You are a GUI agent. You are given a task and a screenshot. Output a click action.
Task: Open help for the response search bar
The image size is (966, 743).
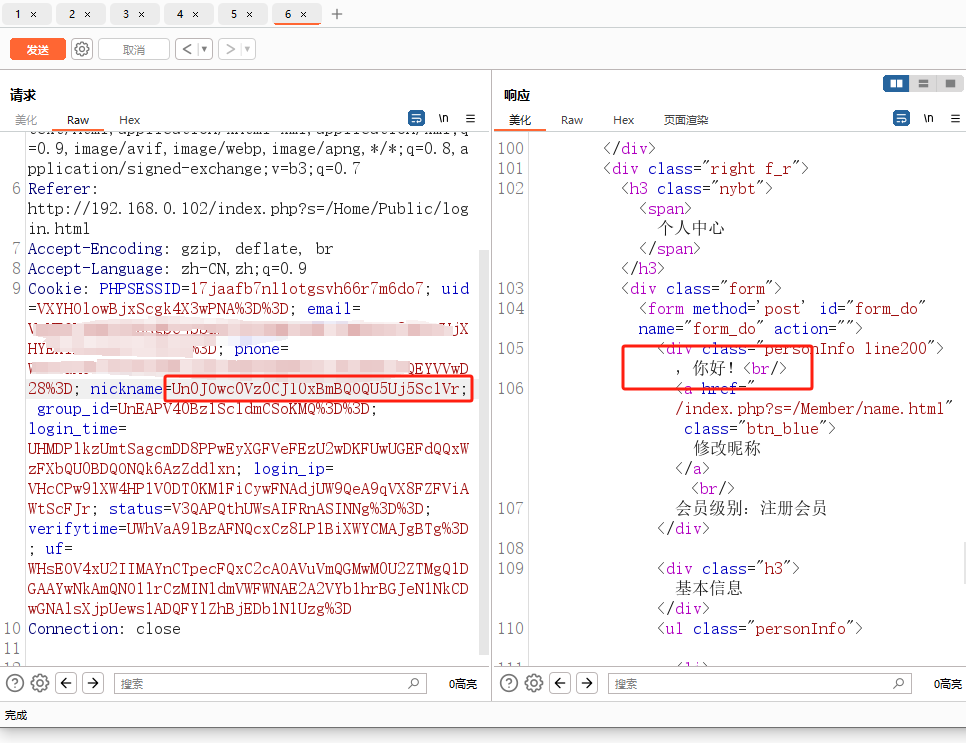[509, 683]
